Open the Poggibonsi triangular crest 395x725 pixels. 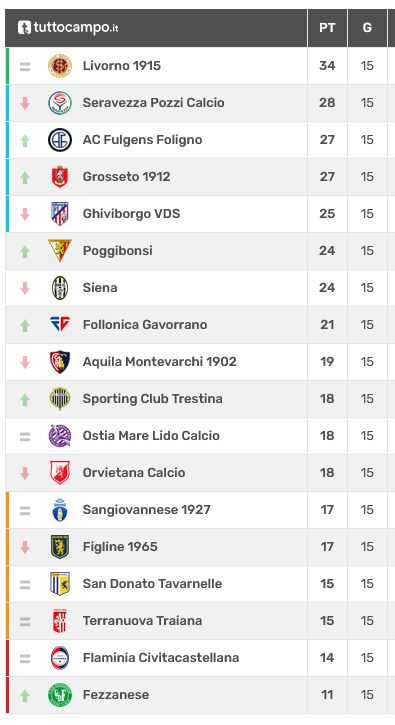[60, 251]
